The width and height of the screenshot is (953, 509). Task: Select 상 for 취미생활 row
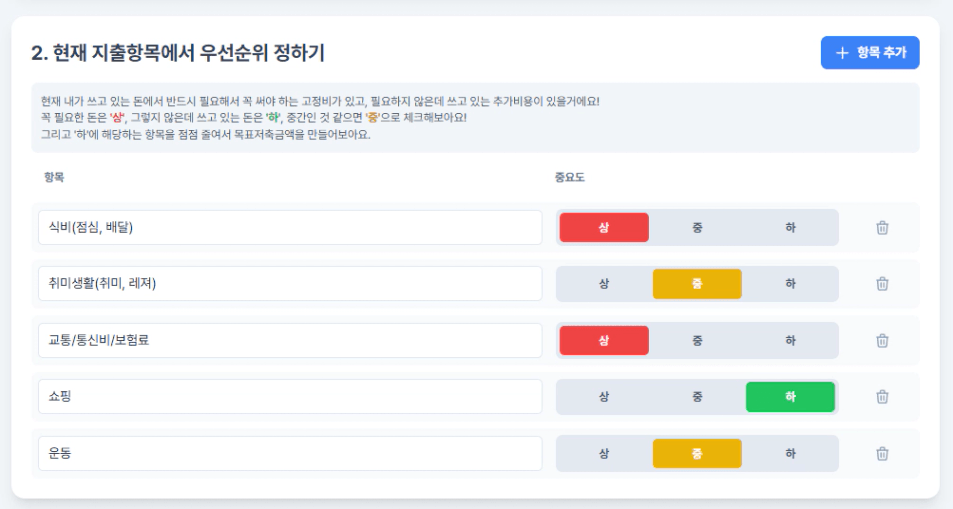(604, 283)
